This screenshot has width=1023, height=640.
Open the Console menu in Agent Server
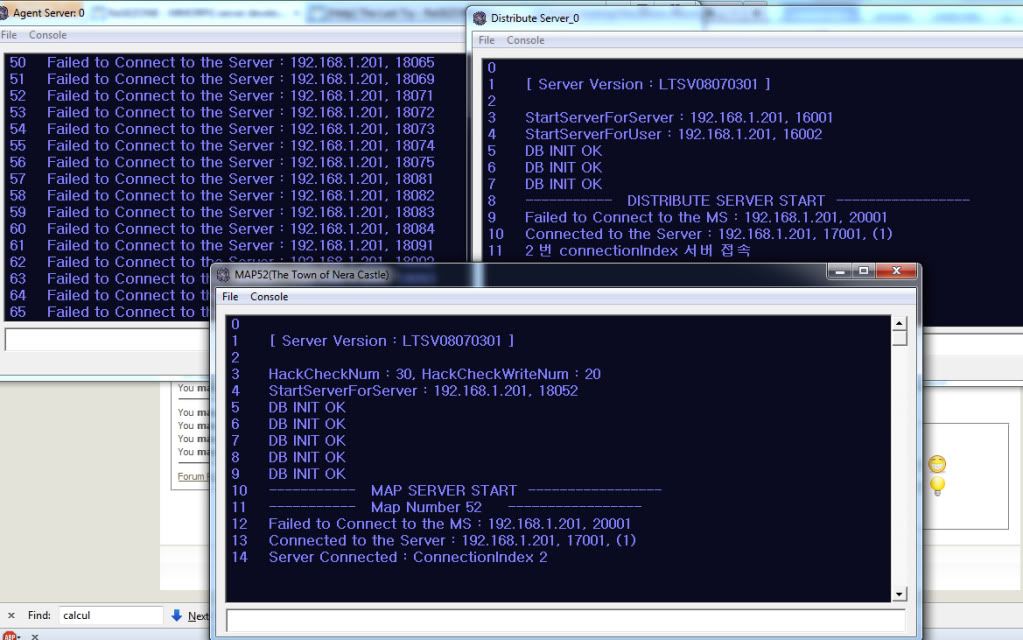47,35
